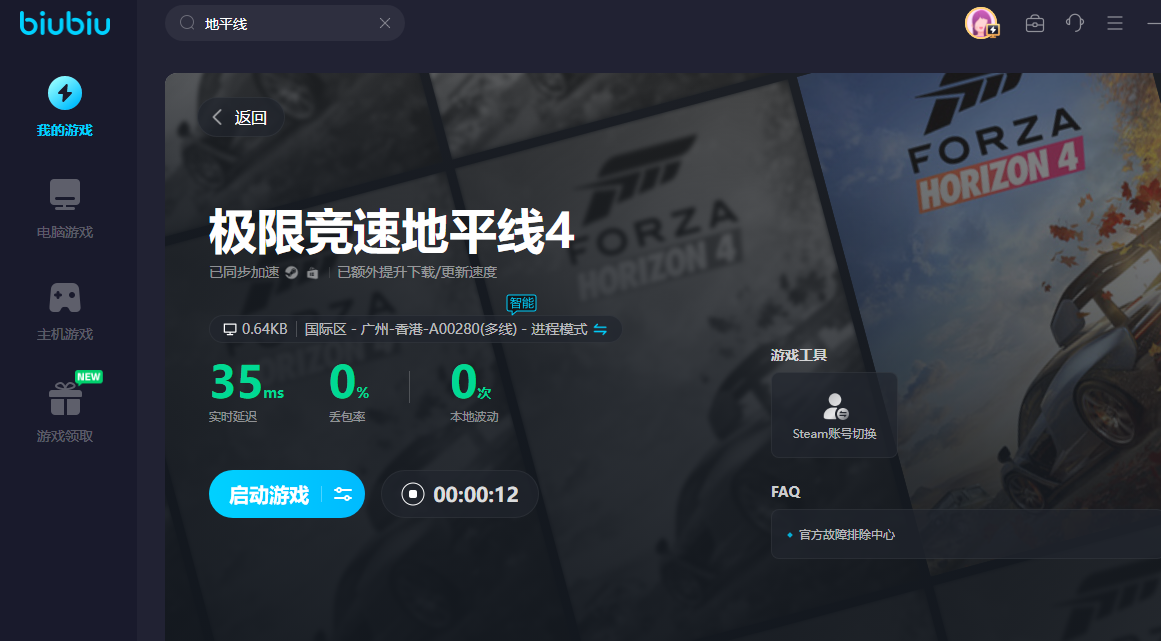Open launch settings sliders next to 启动游戏
The height and width of the screenshot is (641, 1161).
click(x=343, y=494)
